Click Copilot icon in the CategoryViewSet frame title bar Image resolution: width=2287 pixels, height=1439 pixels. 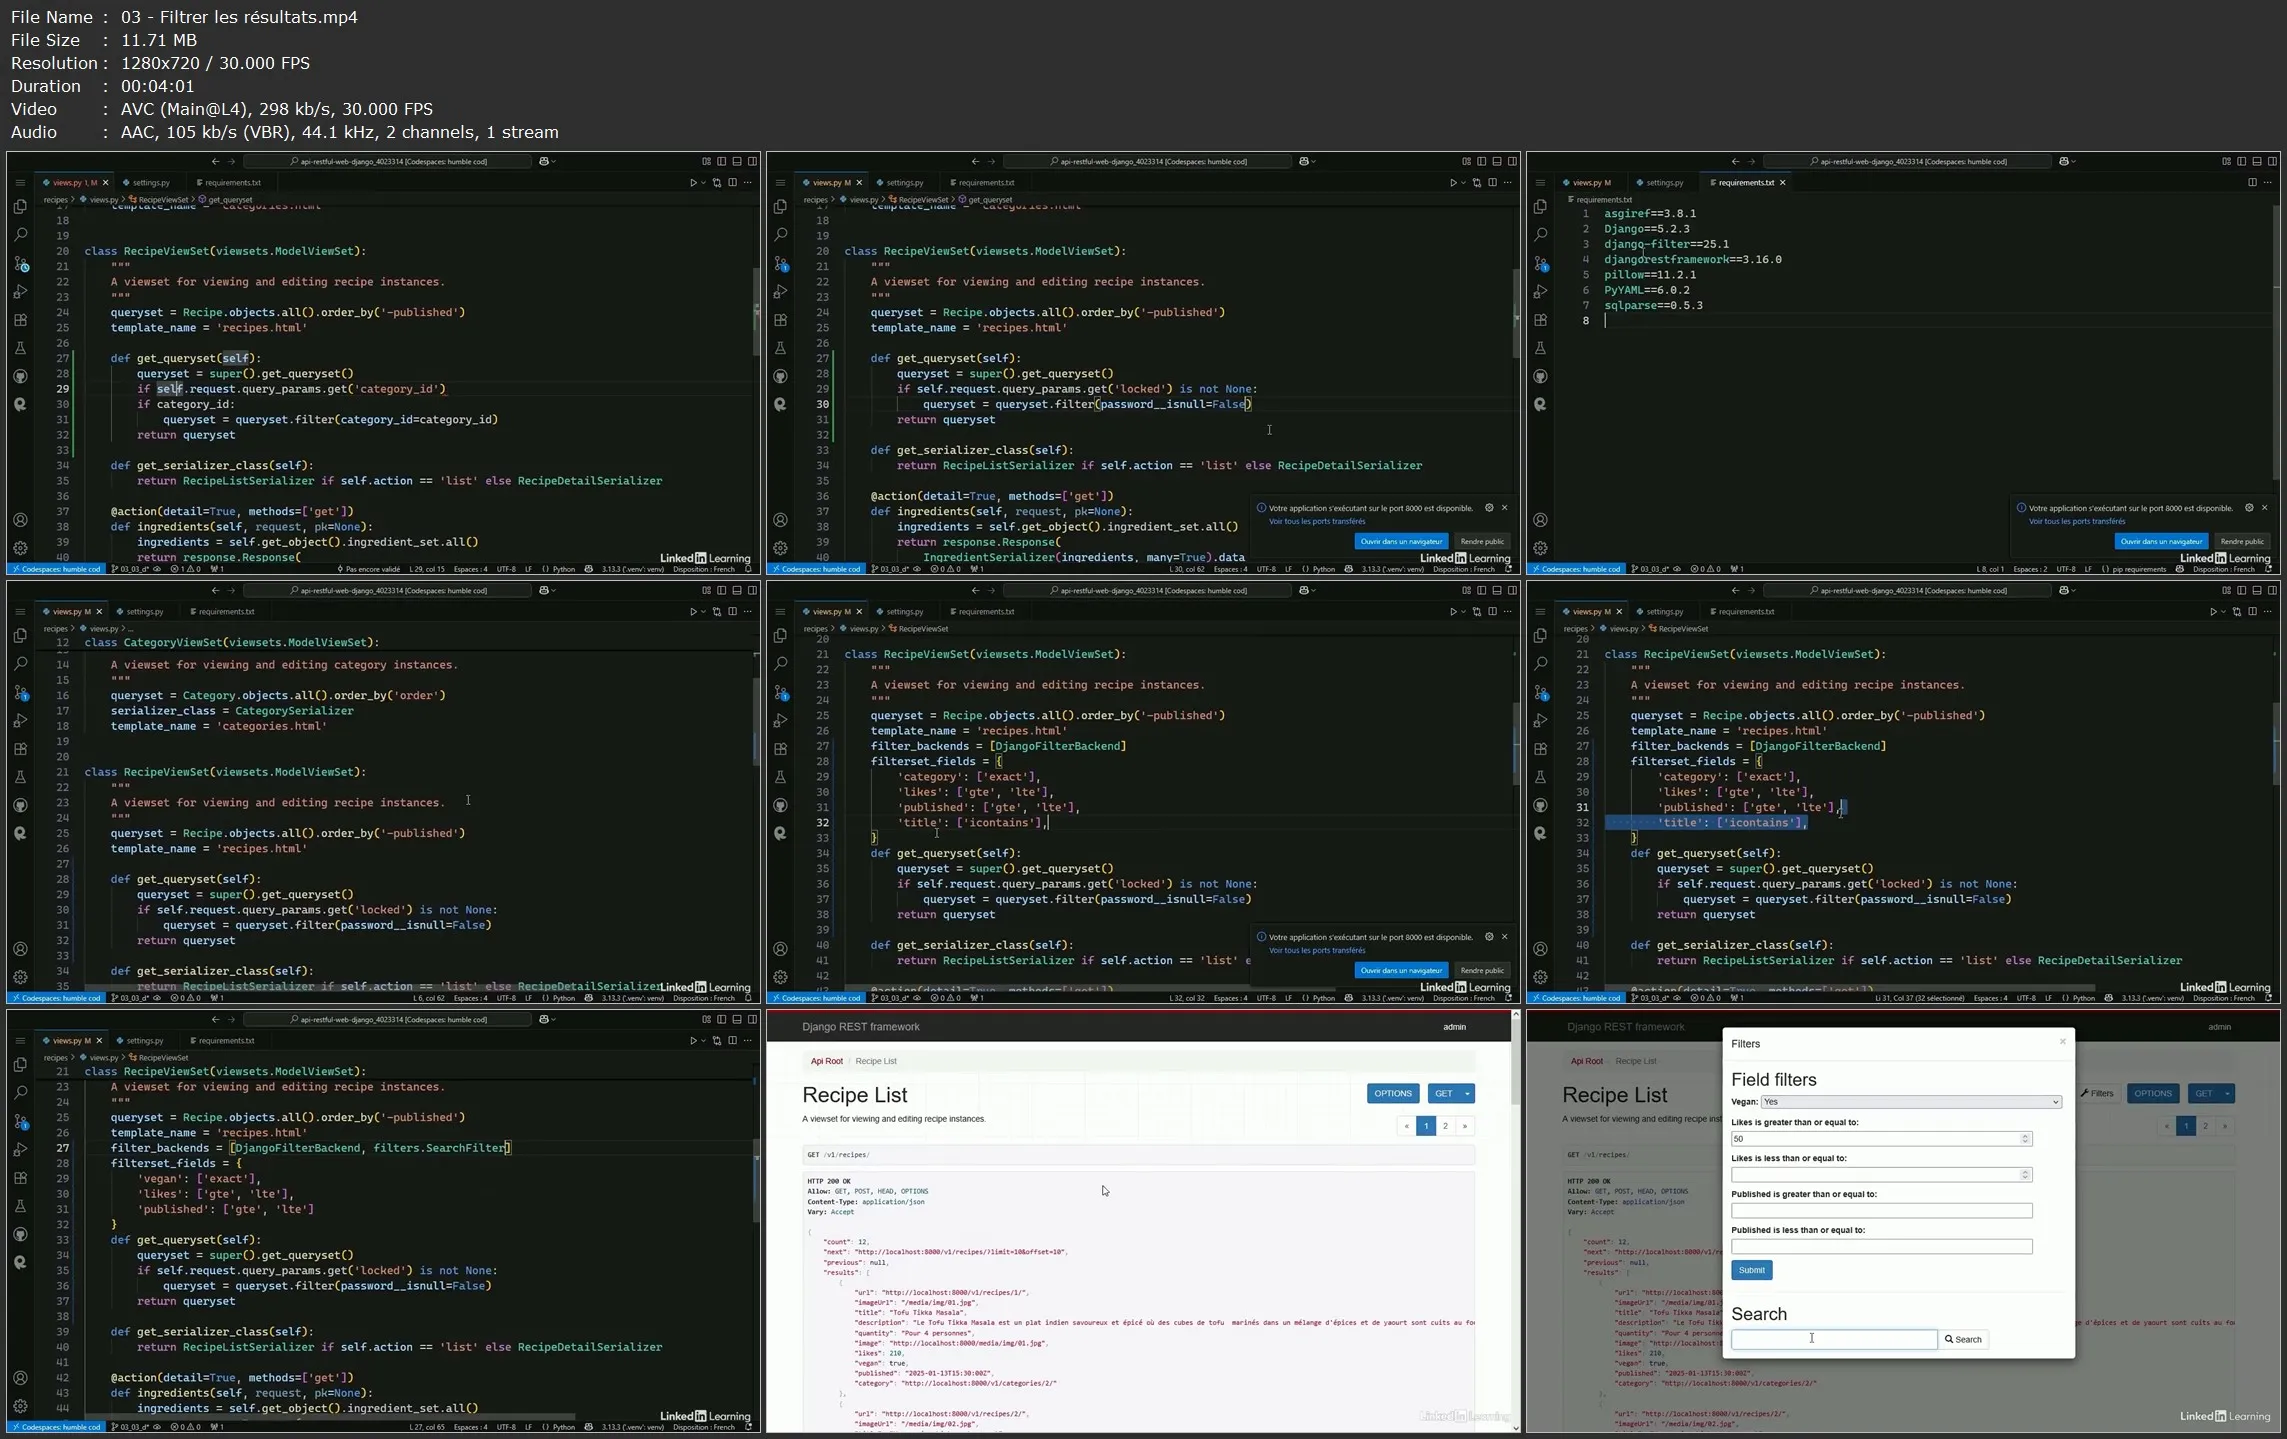click(544, 590)
